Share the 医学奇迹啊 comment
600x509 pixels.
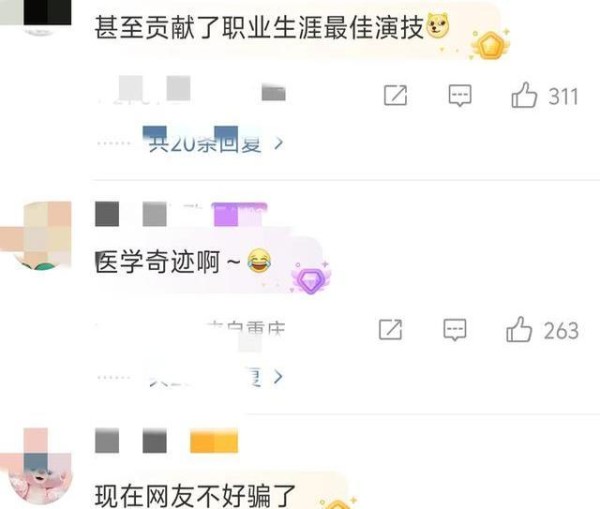(390, 329)
